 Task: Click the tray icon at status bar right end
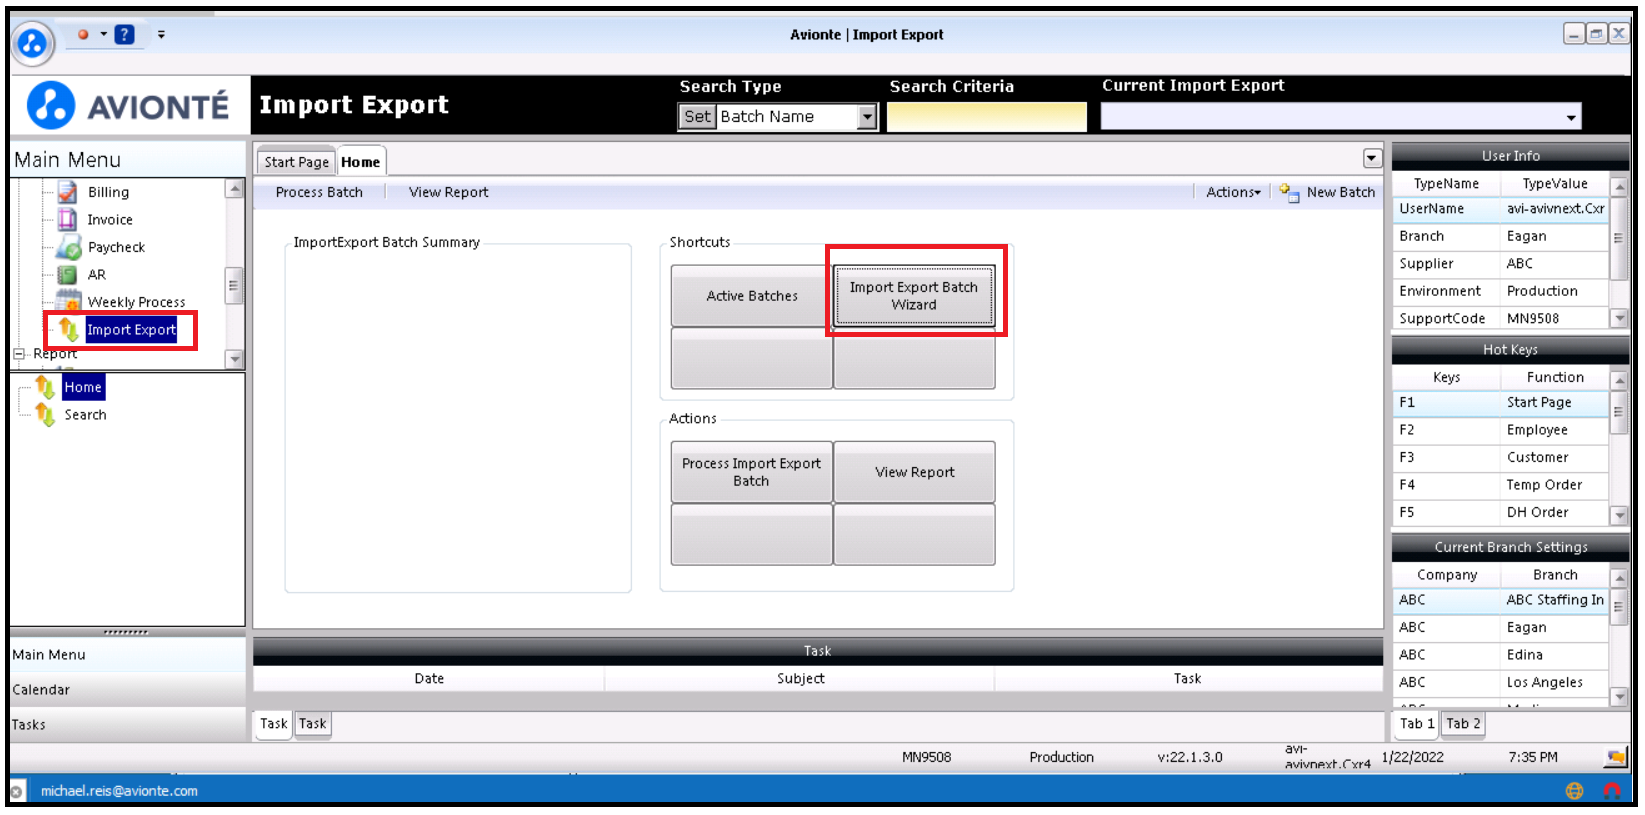(1616, 758)
